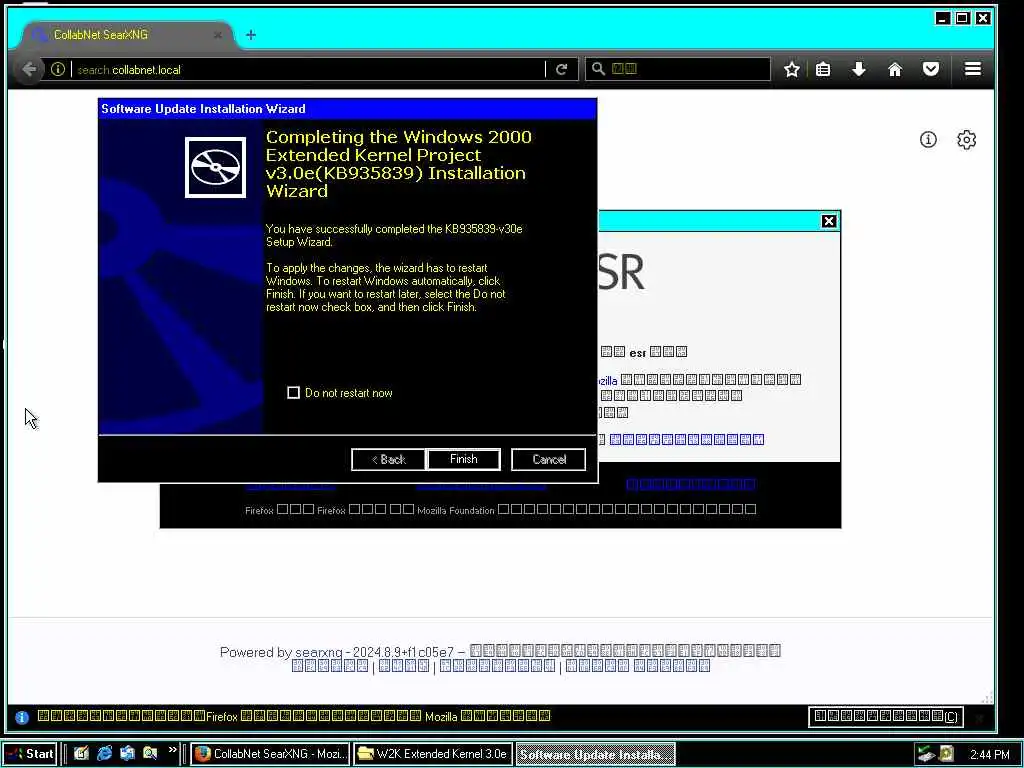
Task: Click the Back button in wizard
Action: click(389, 459)
